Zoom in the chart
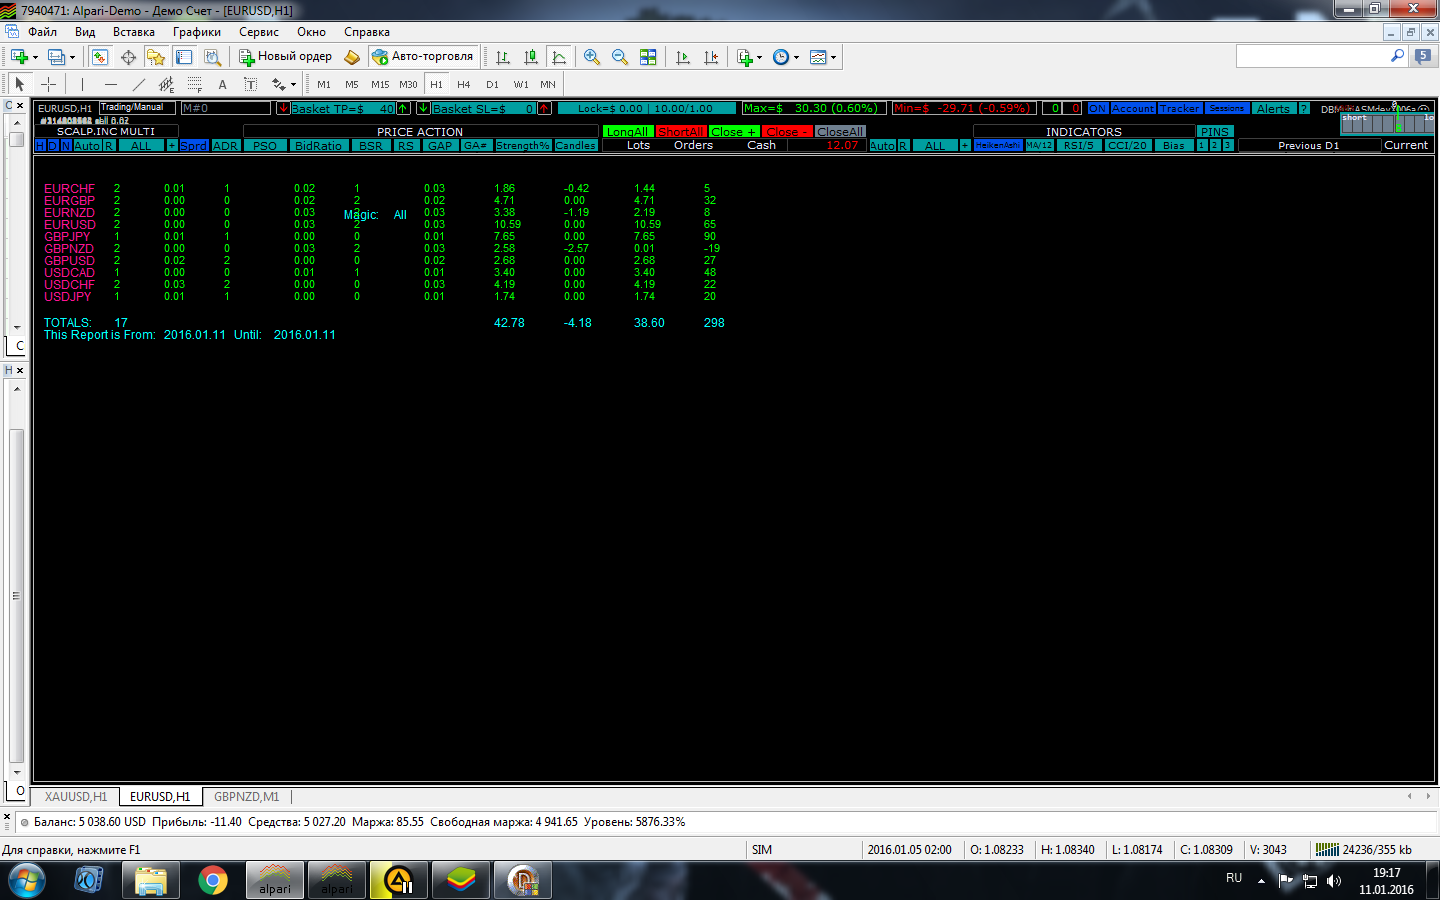1440x900 pixels. (592, 57)
